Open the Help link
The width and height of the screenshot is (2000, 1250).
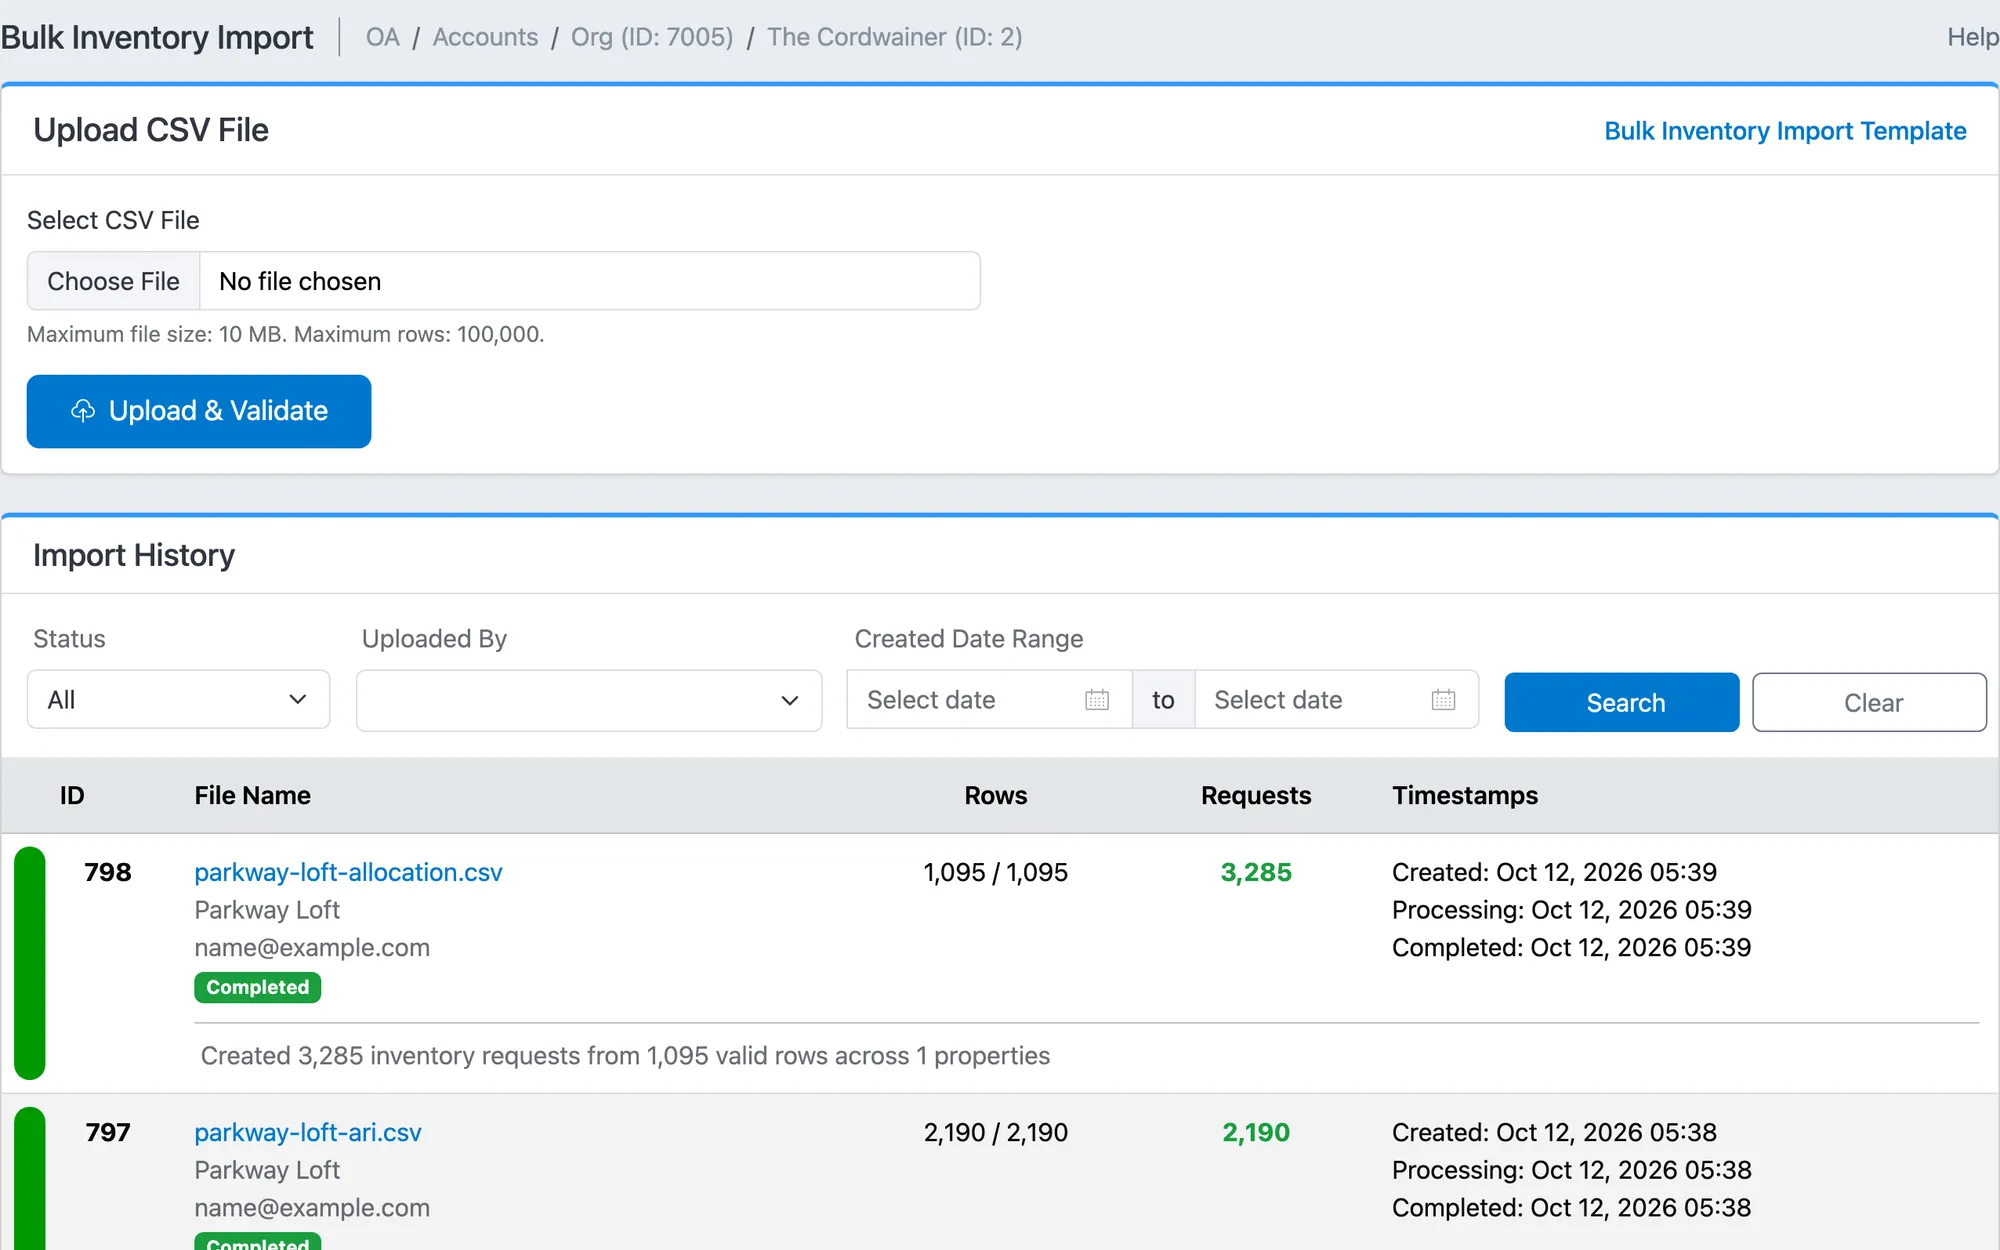(x=1972, y=37)
